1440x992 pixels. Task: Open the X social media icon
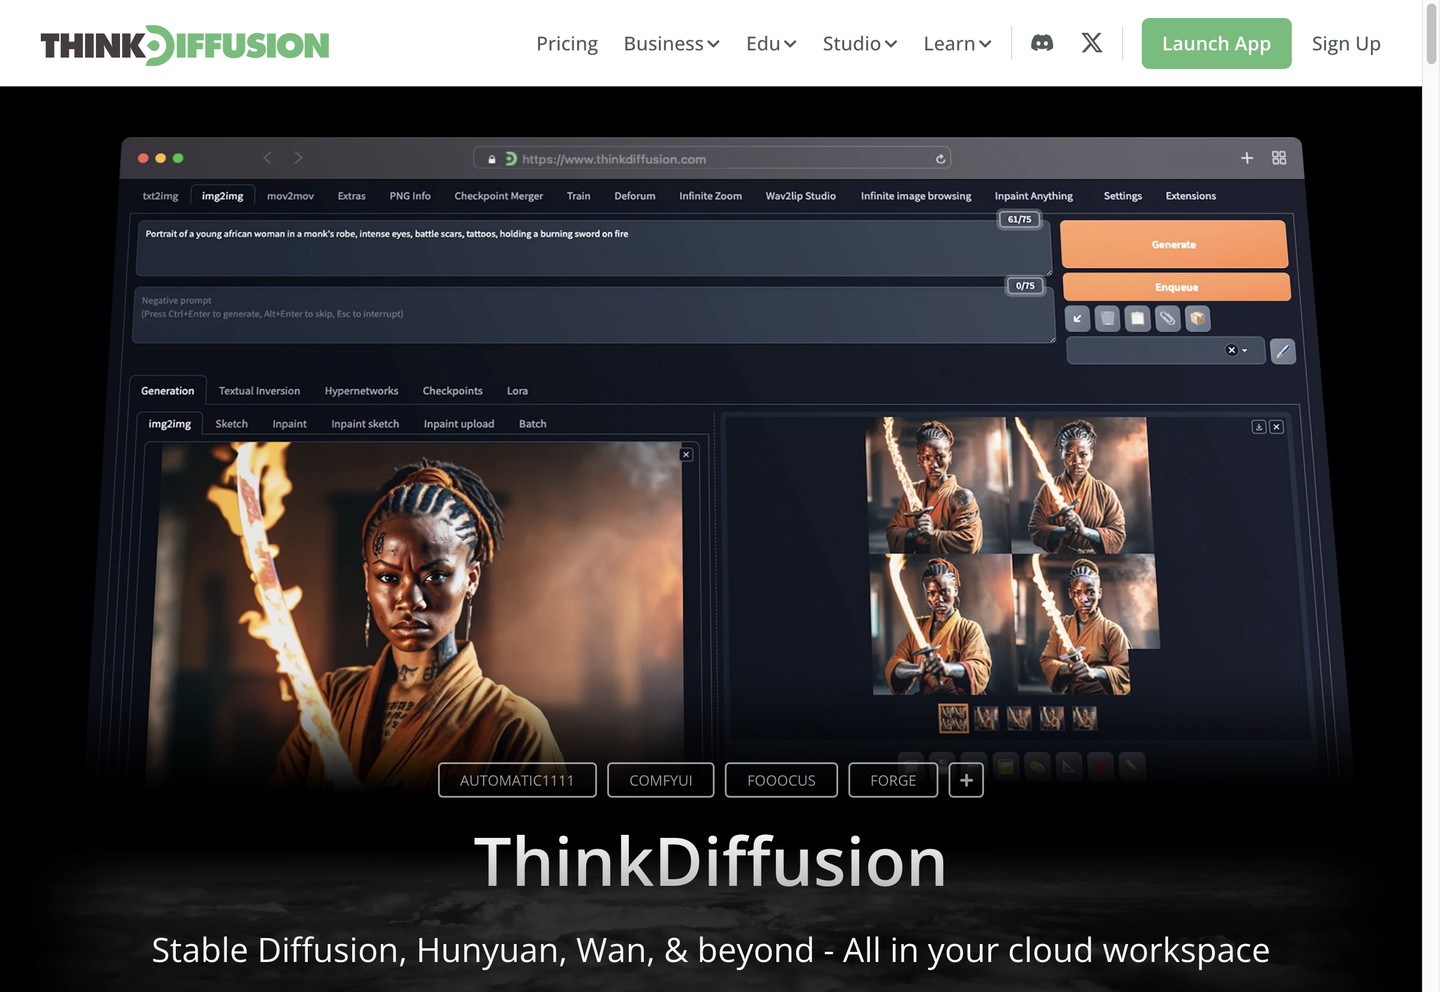(1092, 43)
